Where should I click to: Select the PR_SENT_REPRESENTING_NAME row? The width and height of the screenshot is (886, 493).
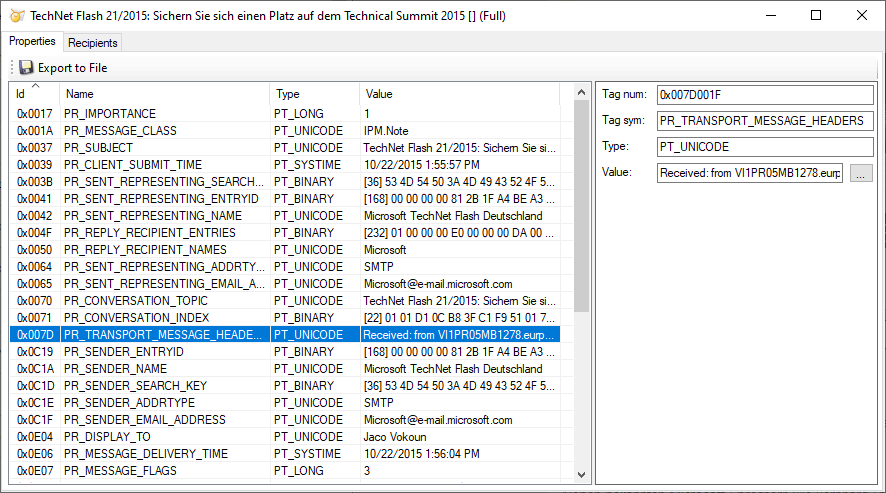pos(285,215)
